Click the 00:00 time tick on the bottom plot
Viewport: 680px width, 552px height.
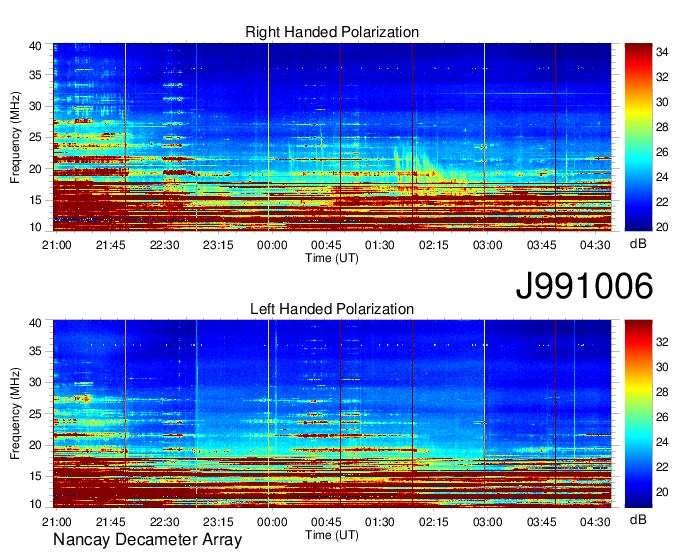click(x=272, y=522)
